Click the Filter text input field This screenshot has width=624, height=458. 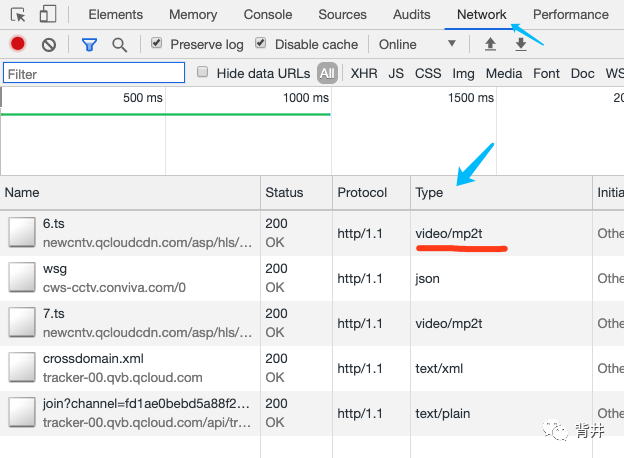point(94,73)
